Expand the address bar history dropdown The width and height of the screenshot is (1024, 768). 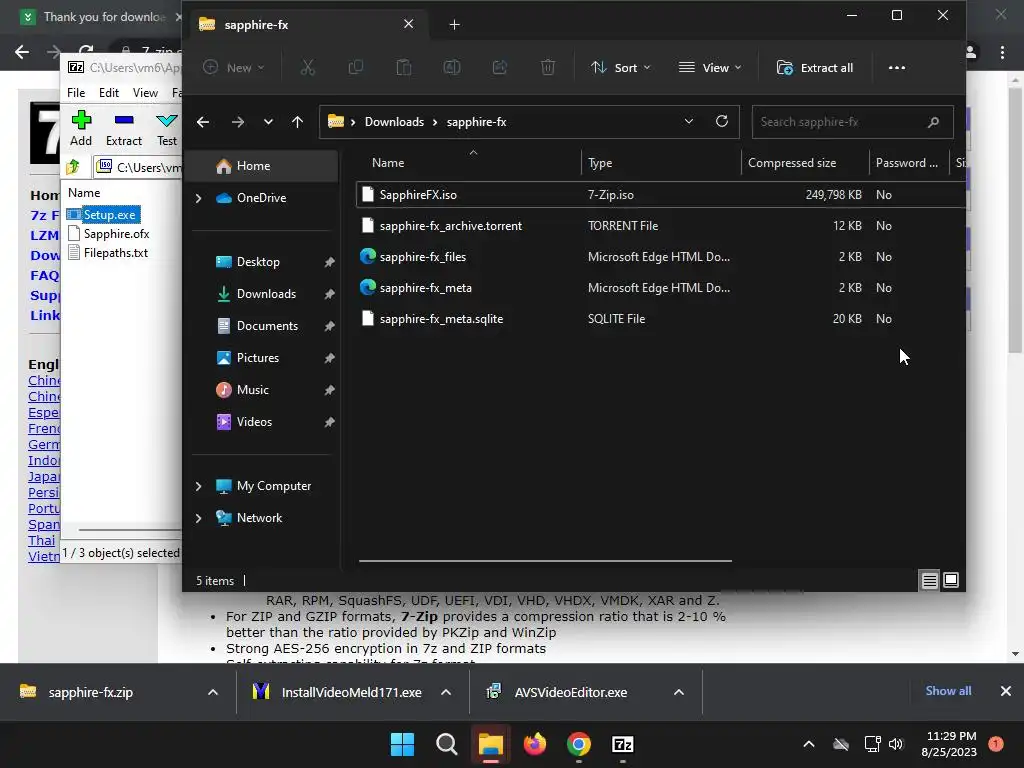tap(688, 121)
